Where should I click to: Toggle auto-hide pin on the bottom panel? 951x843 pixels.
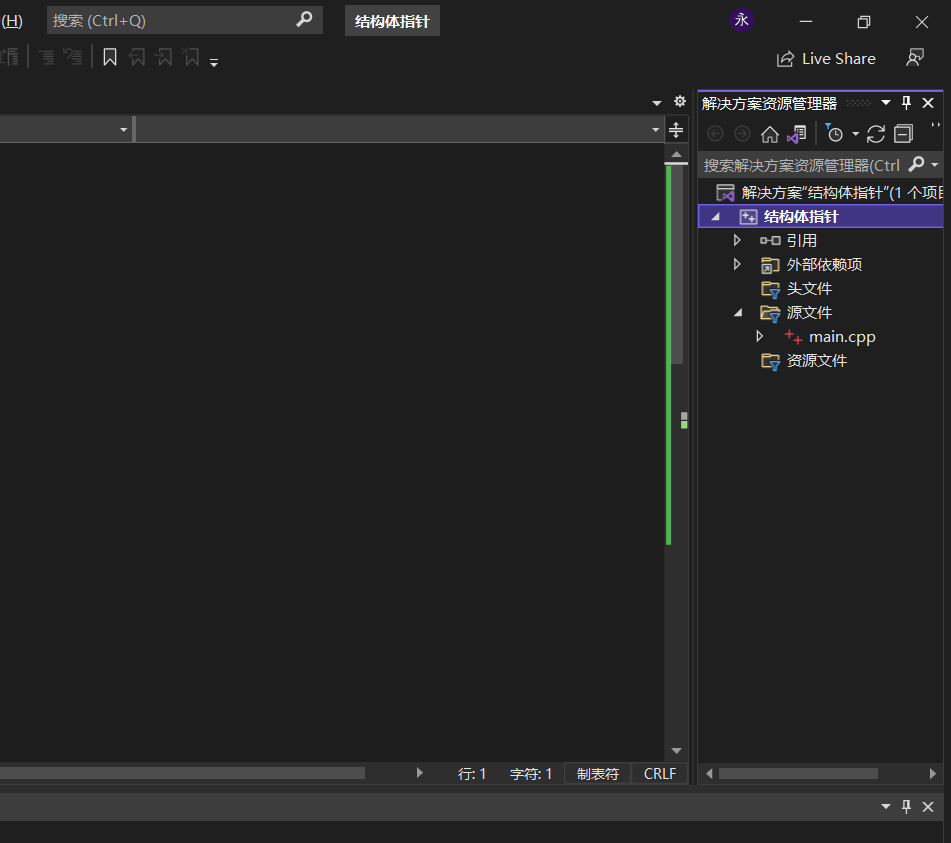pos(906,807)
